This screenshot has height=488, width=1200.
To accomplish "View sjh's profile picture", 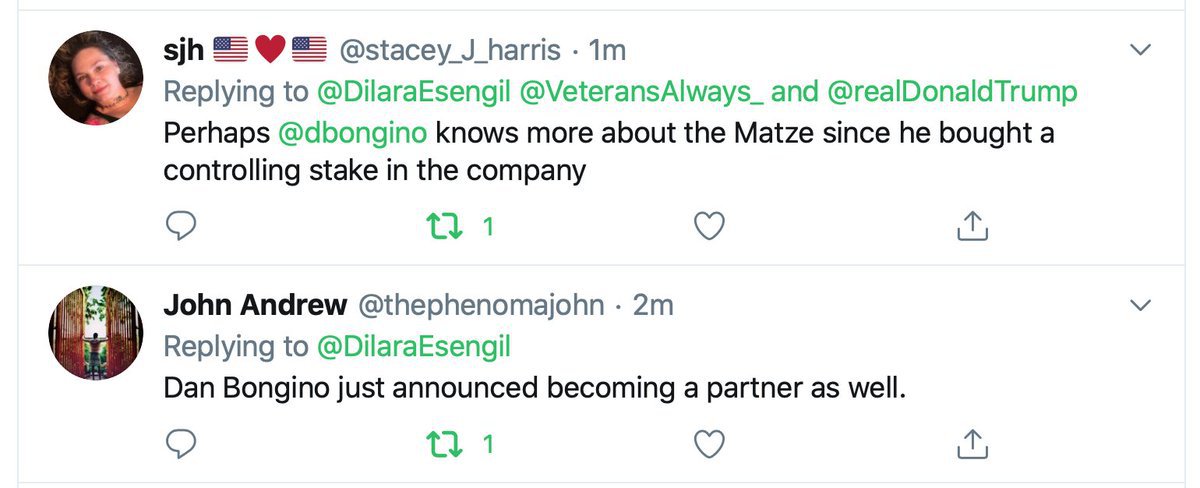I will 97,77.
